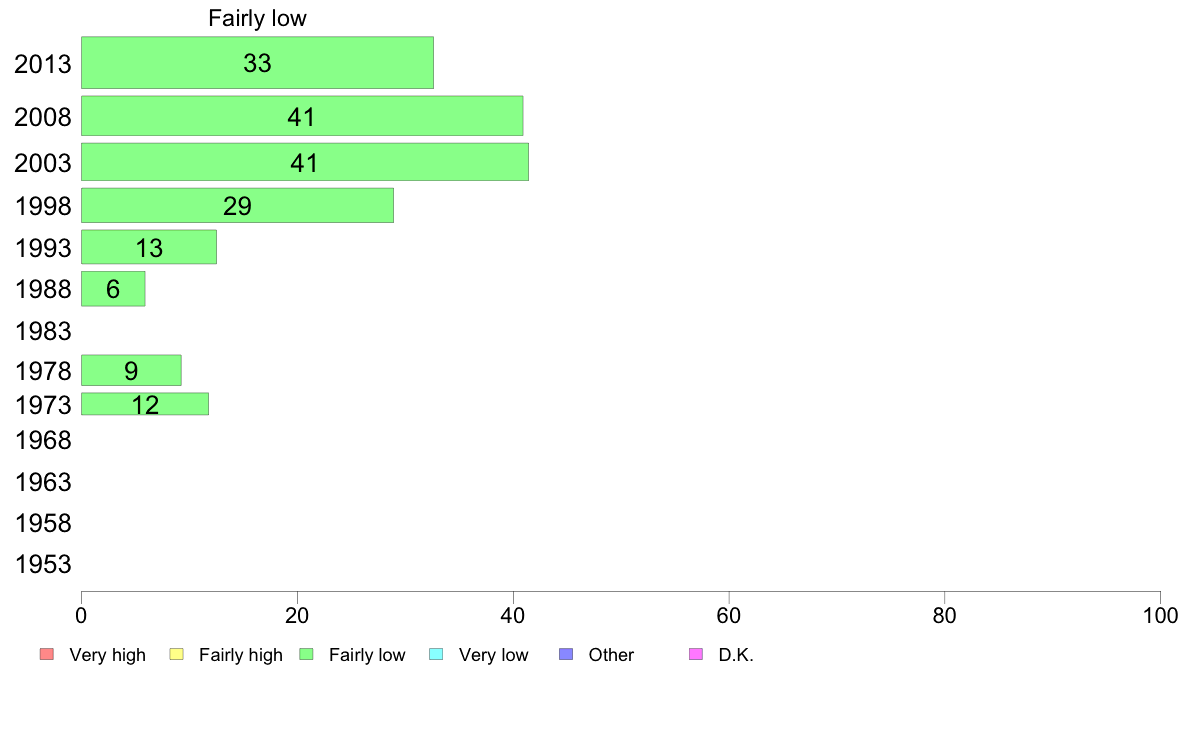The height and width of the screenshot is (736, 1188).
Task: Select the 1978 bar showing 9
Action: (131, 371)
